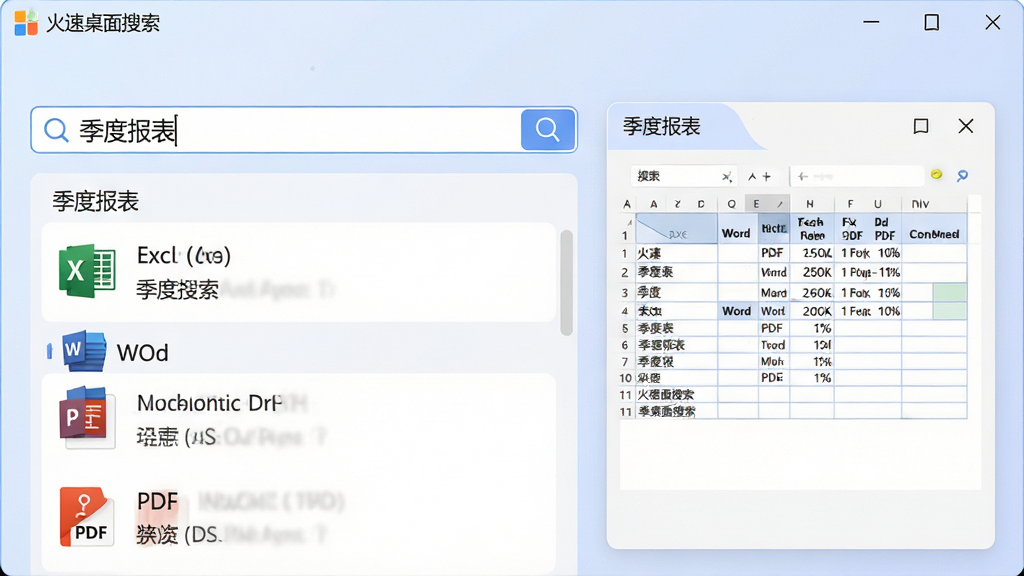Image resolution: width=1024 pixels, height=576 pixels.
Task: Click the yellow circle icon in preview toolbar
Action: coord(936,174)
